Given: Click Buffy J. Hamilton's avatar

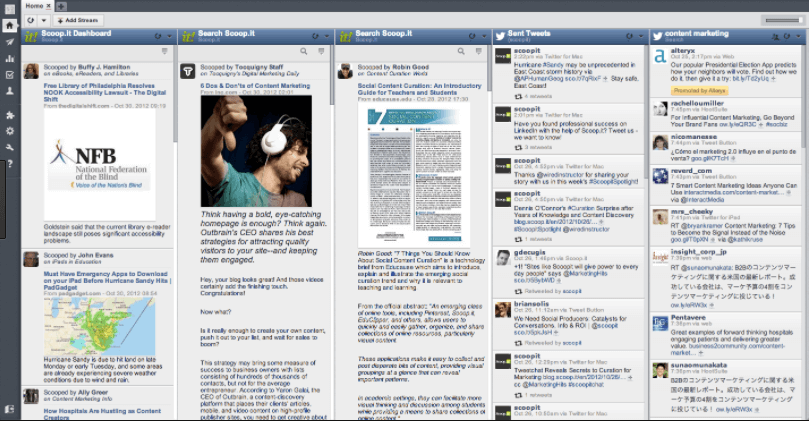Looking at the screenshot, I should (31, 71).
